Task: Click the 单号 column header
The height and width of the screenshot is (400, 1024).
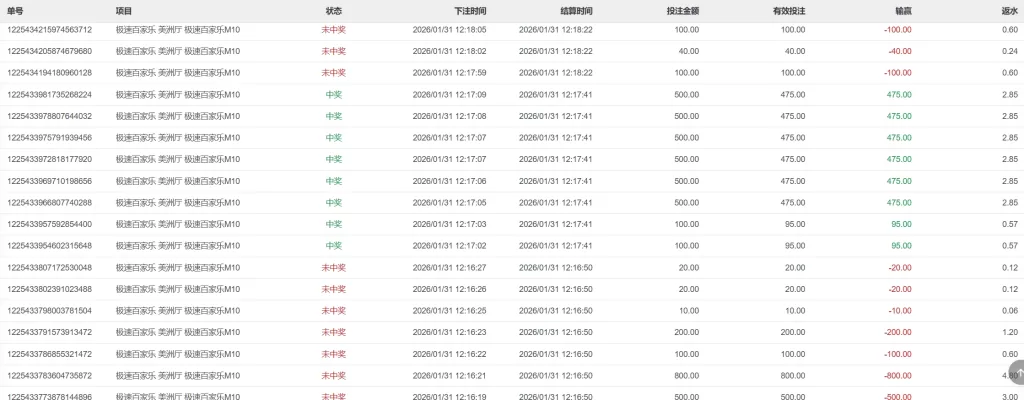Action: (15, 10)
